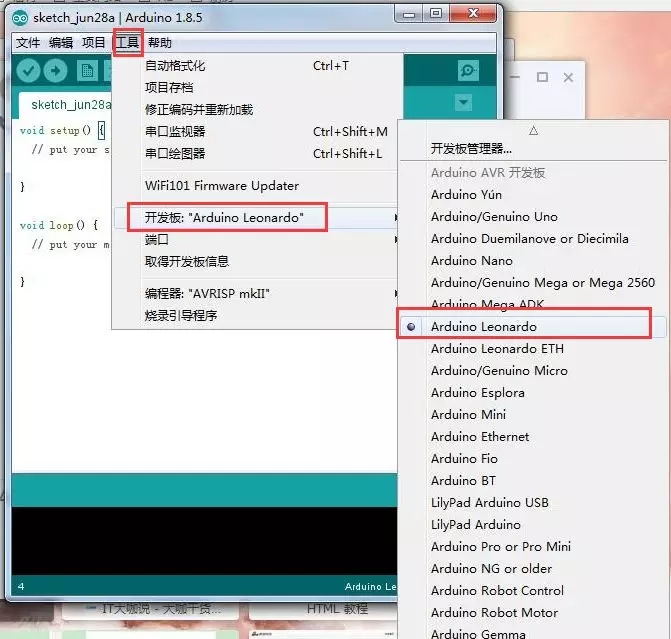Select Arduino Gemma board
Viewport: 671px width, 639px height.
click(x=533, y=633)
